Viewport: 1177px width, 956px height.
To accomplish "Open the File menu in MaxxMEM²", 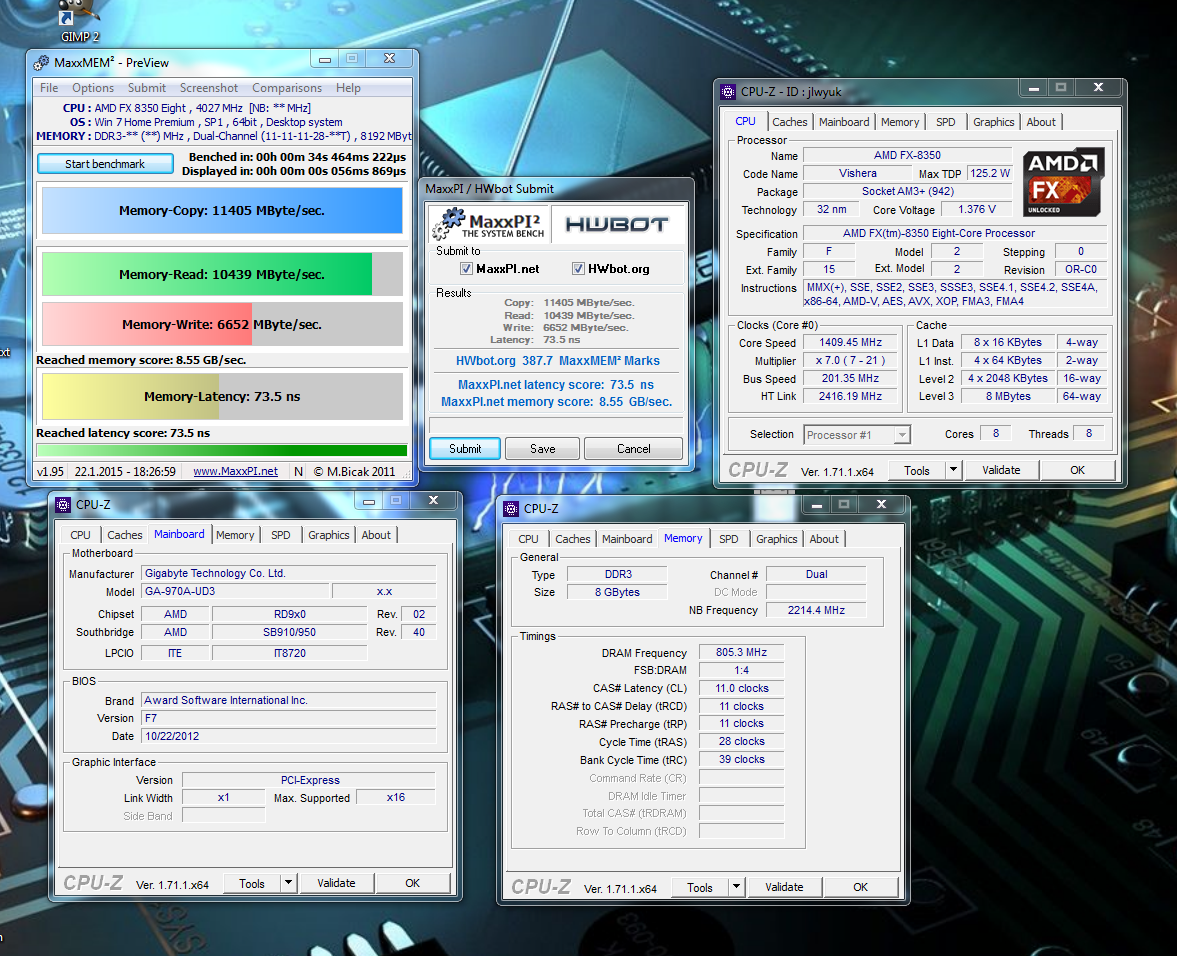I will pyautogui.click(x=49, y=88).
